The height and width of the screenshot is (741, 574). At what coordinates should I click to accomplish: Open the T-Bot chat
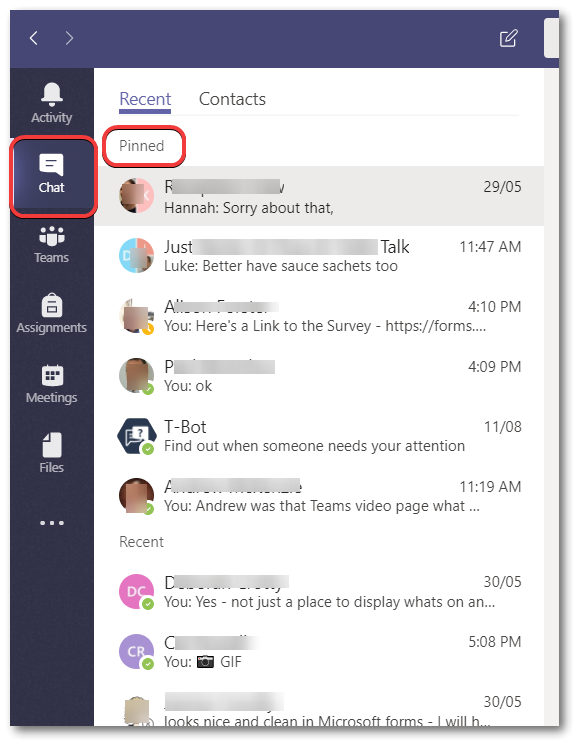(319, 436)
